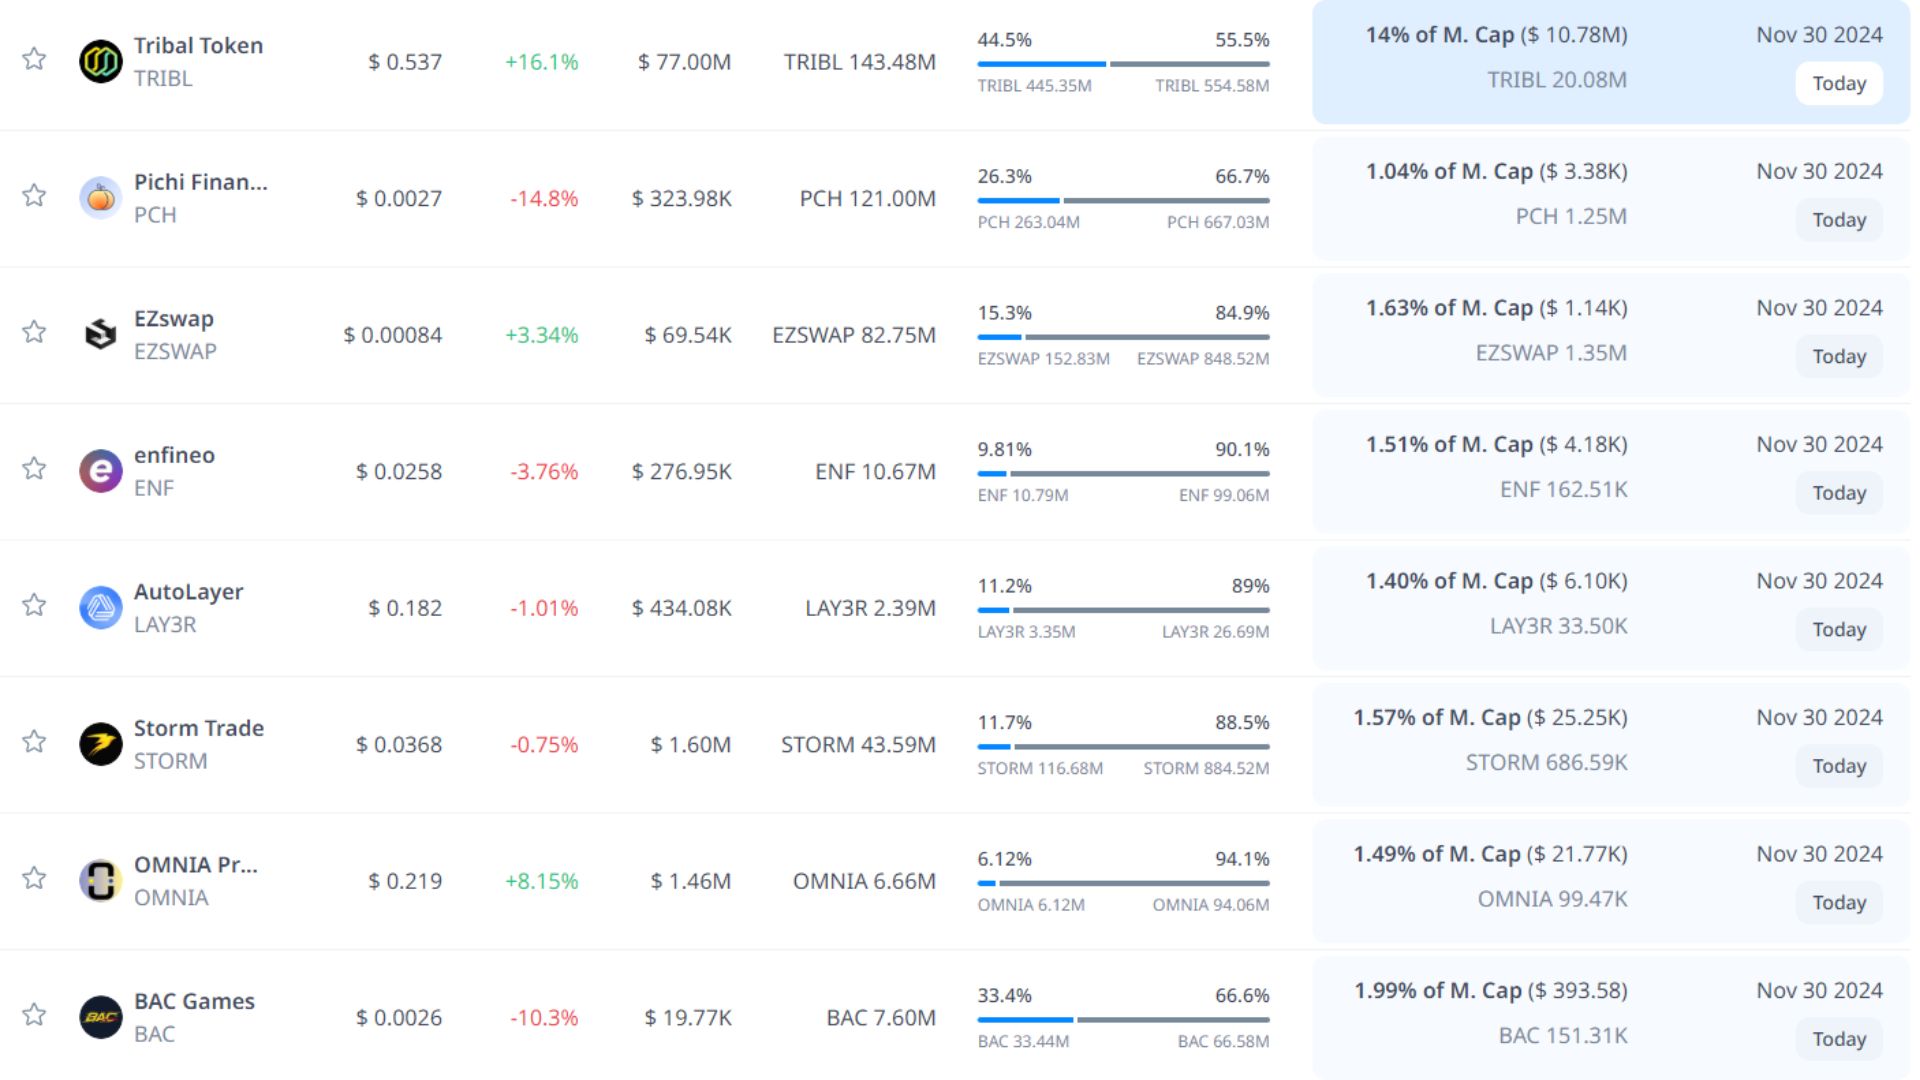Click Tribal Token unlock progress bar

[1122, 64]
